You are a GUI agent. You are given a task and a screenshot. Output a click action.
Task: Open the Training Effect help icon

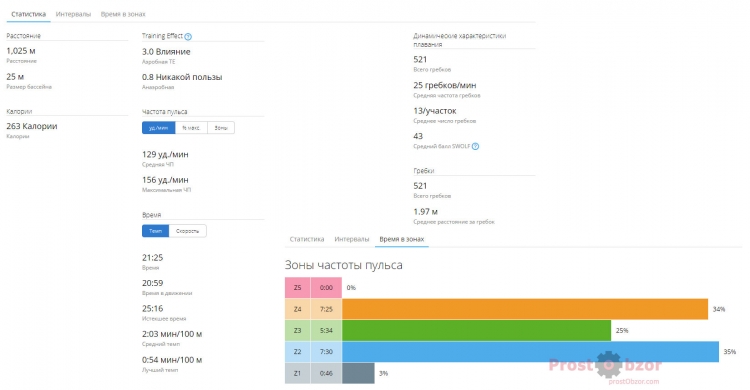188,37
